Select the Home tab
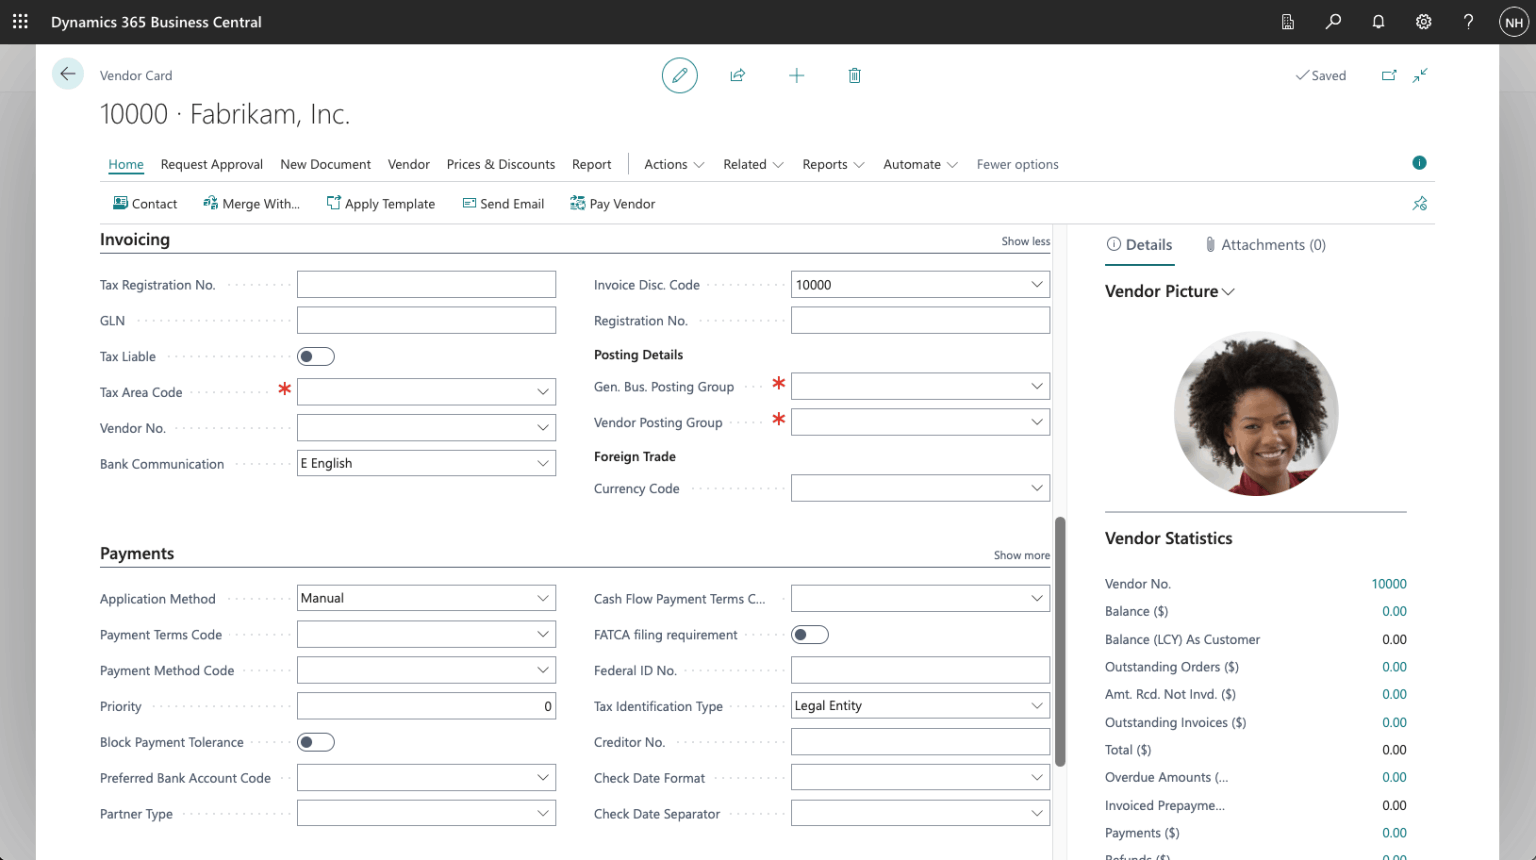This screenshot has width=1536, height=860. click(126, 164)
